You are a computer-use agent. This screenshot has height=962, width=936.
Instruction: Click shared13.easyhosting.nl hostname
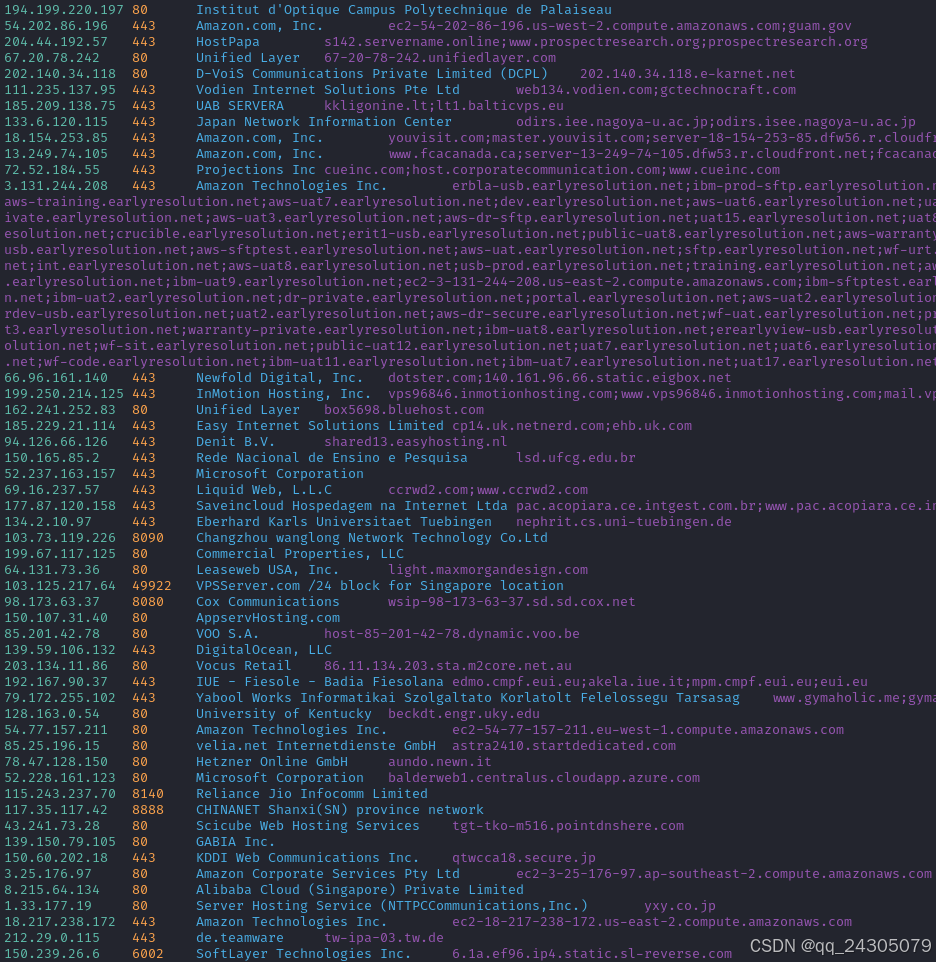pyautogui.click(x=415, y=441)
